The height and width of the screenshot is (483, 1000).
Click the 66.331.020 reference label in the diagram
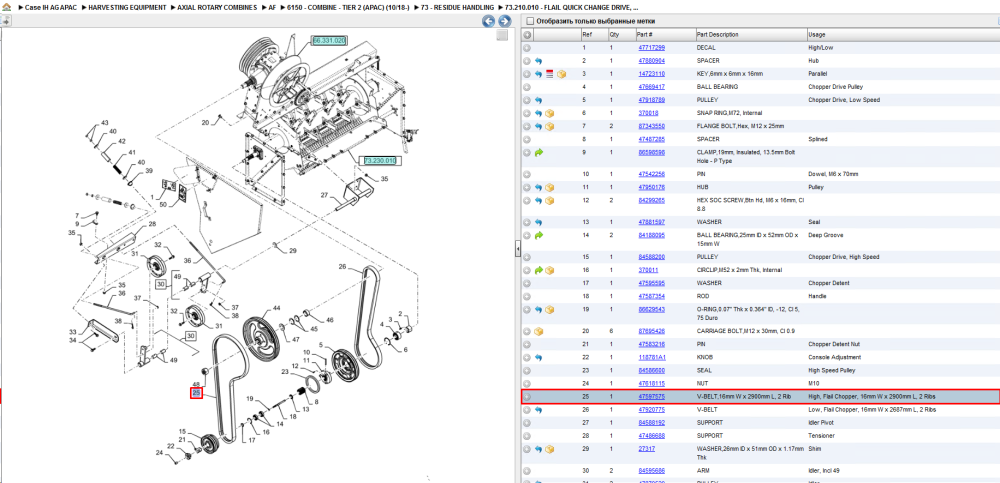[328, 40]
